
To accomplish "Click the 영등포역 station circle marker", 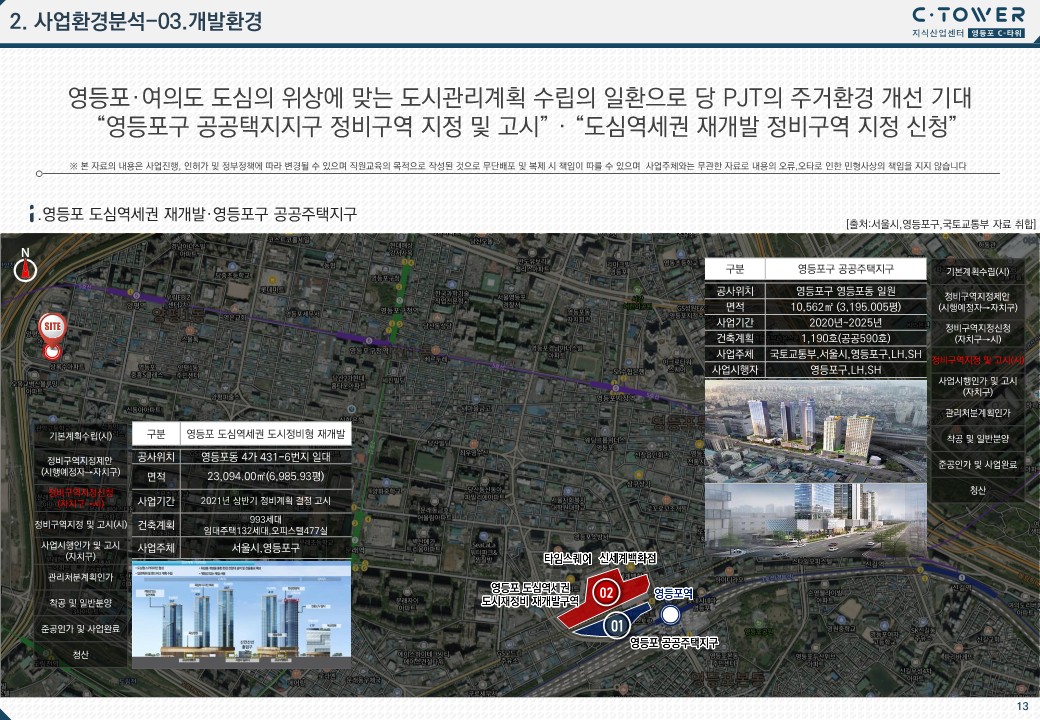I will (x=672, y=614).
